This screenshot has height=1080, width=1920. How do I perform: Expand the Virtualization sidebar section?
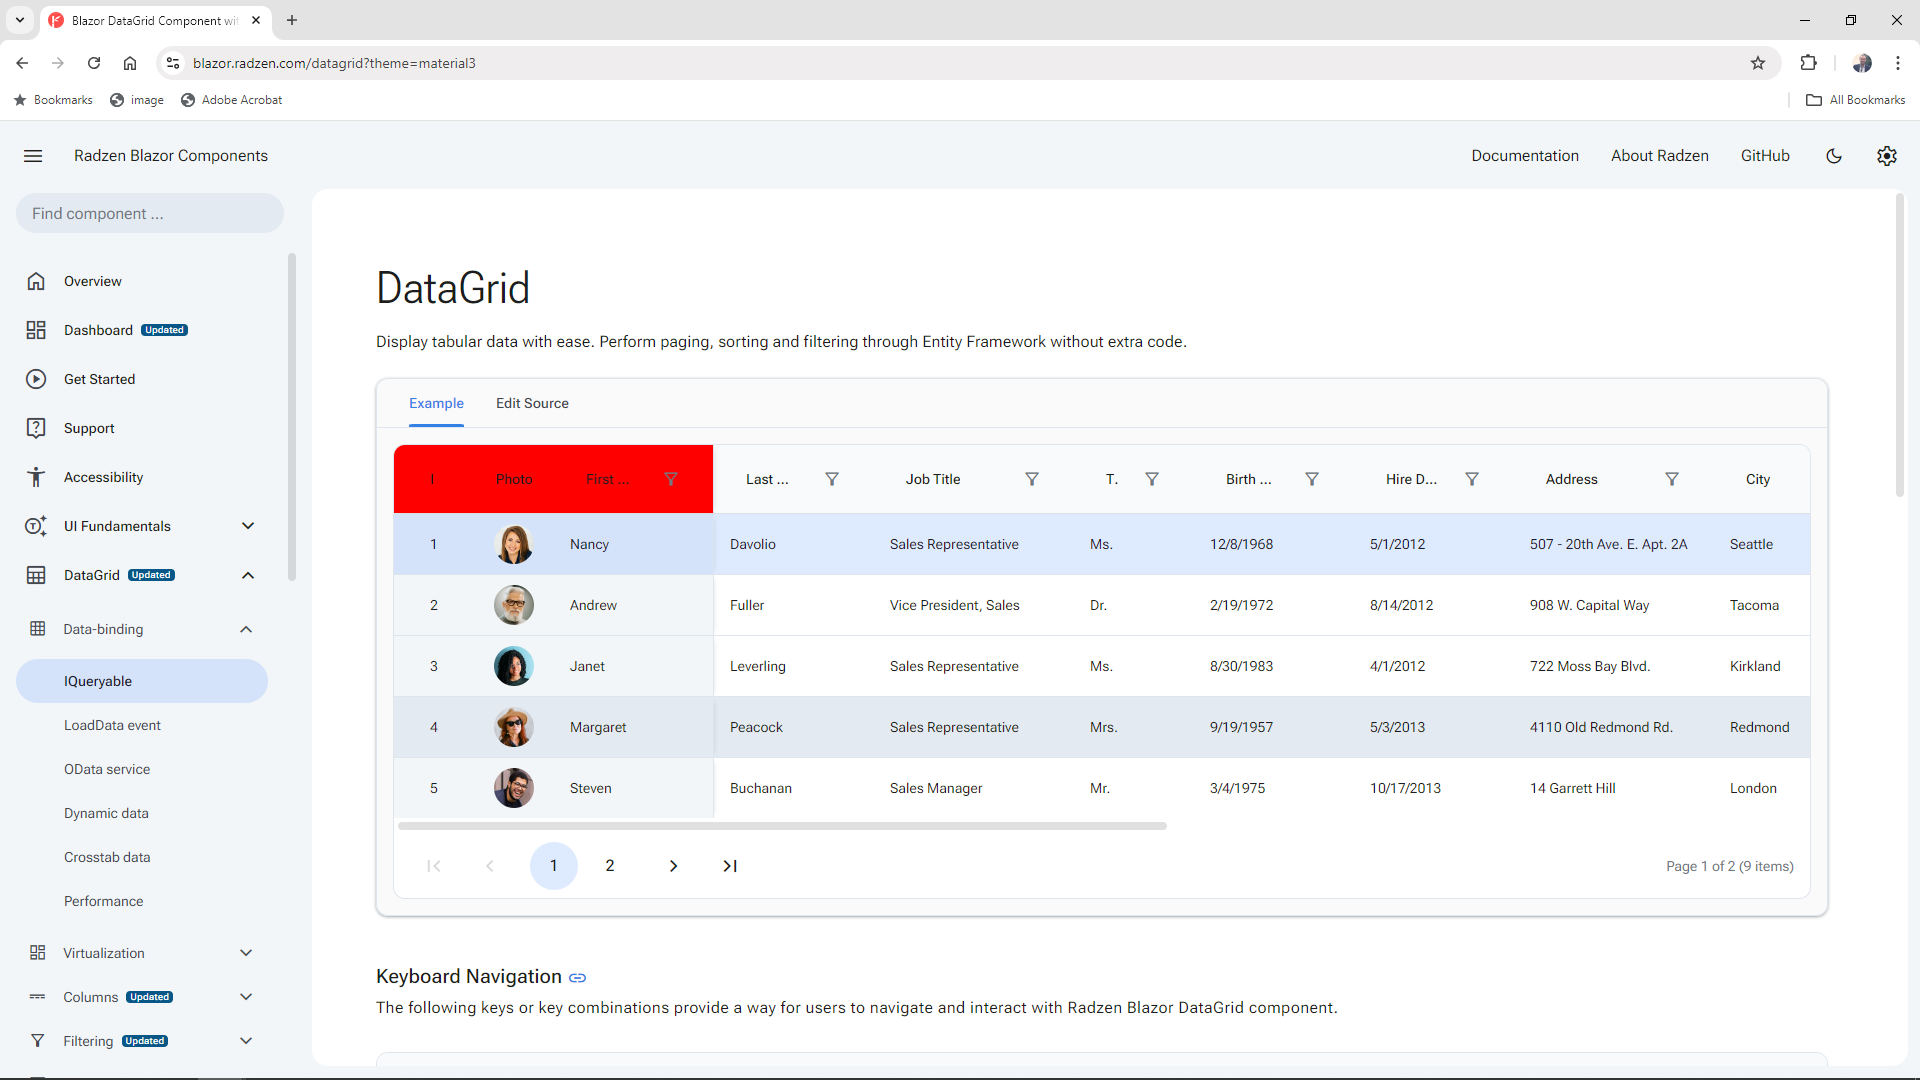click(x=246, y=953)
